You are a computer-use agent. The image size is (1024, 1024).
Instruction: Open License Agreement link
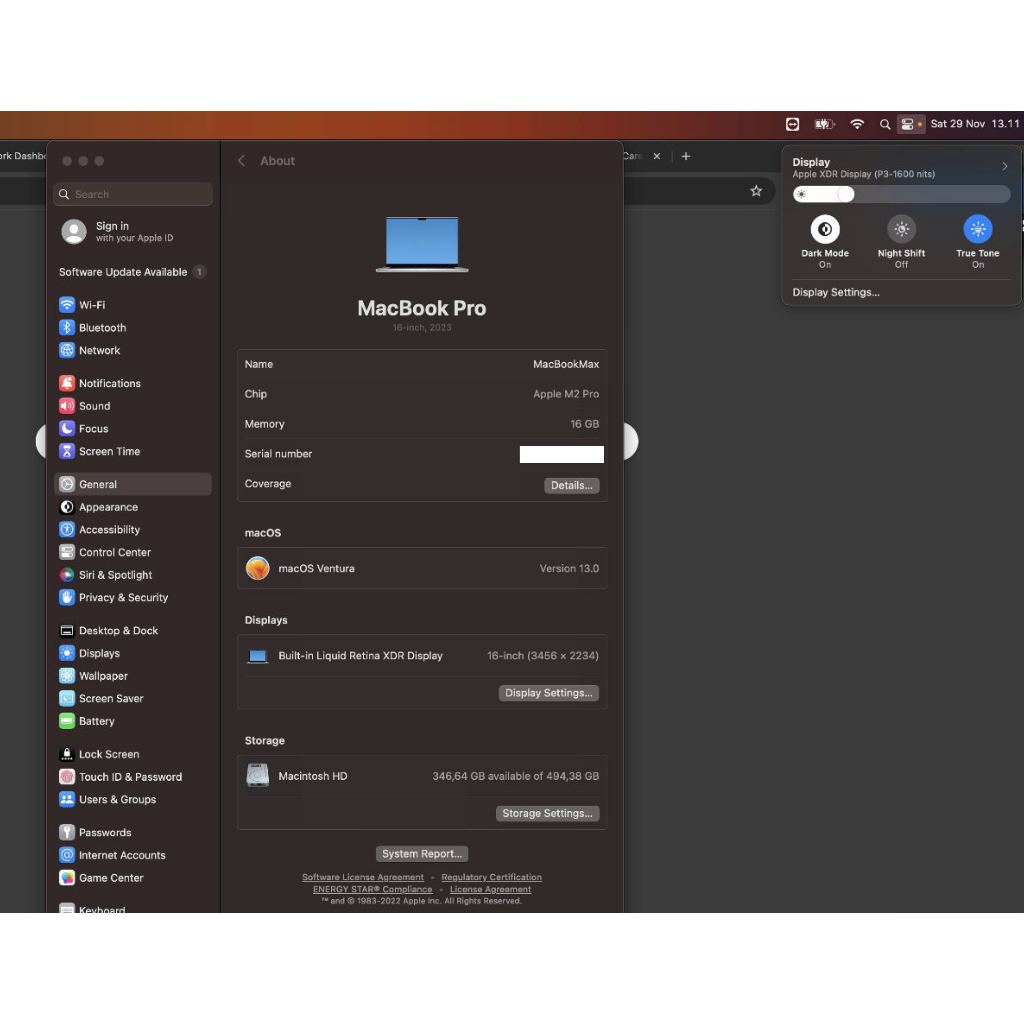tap(490, 889)
